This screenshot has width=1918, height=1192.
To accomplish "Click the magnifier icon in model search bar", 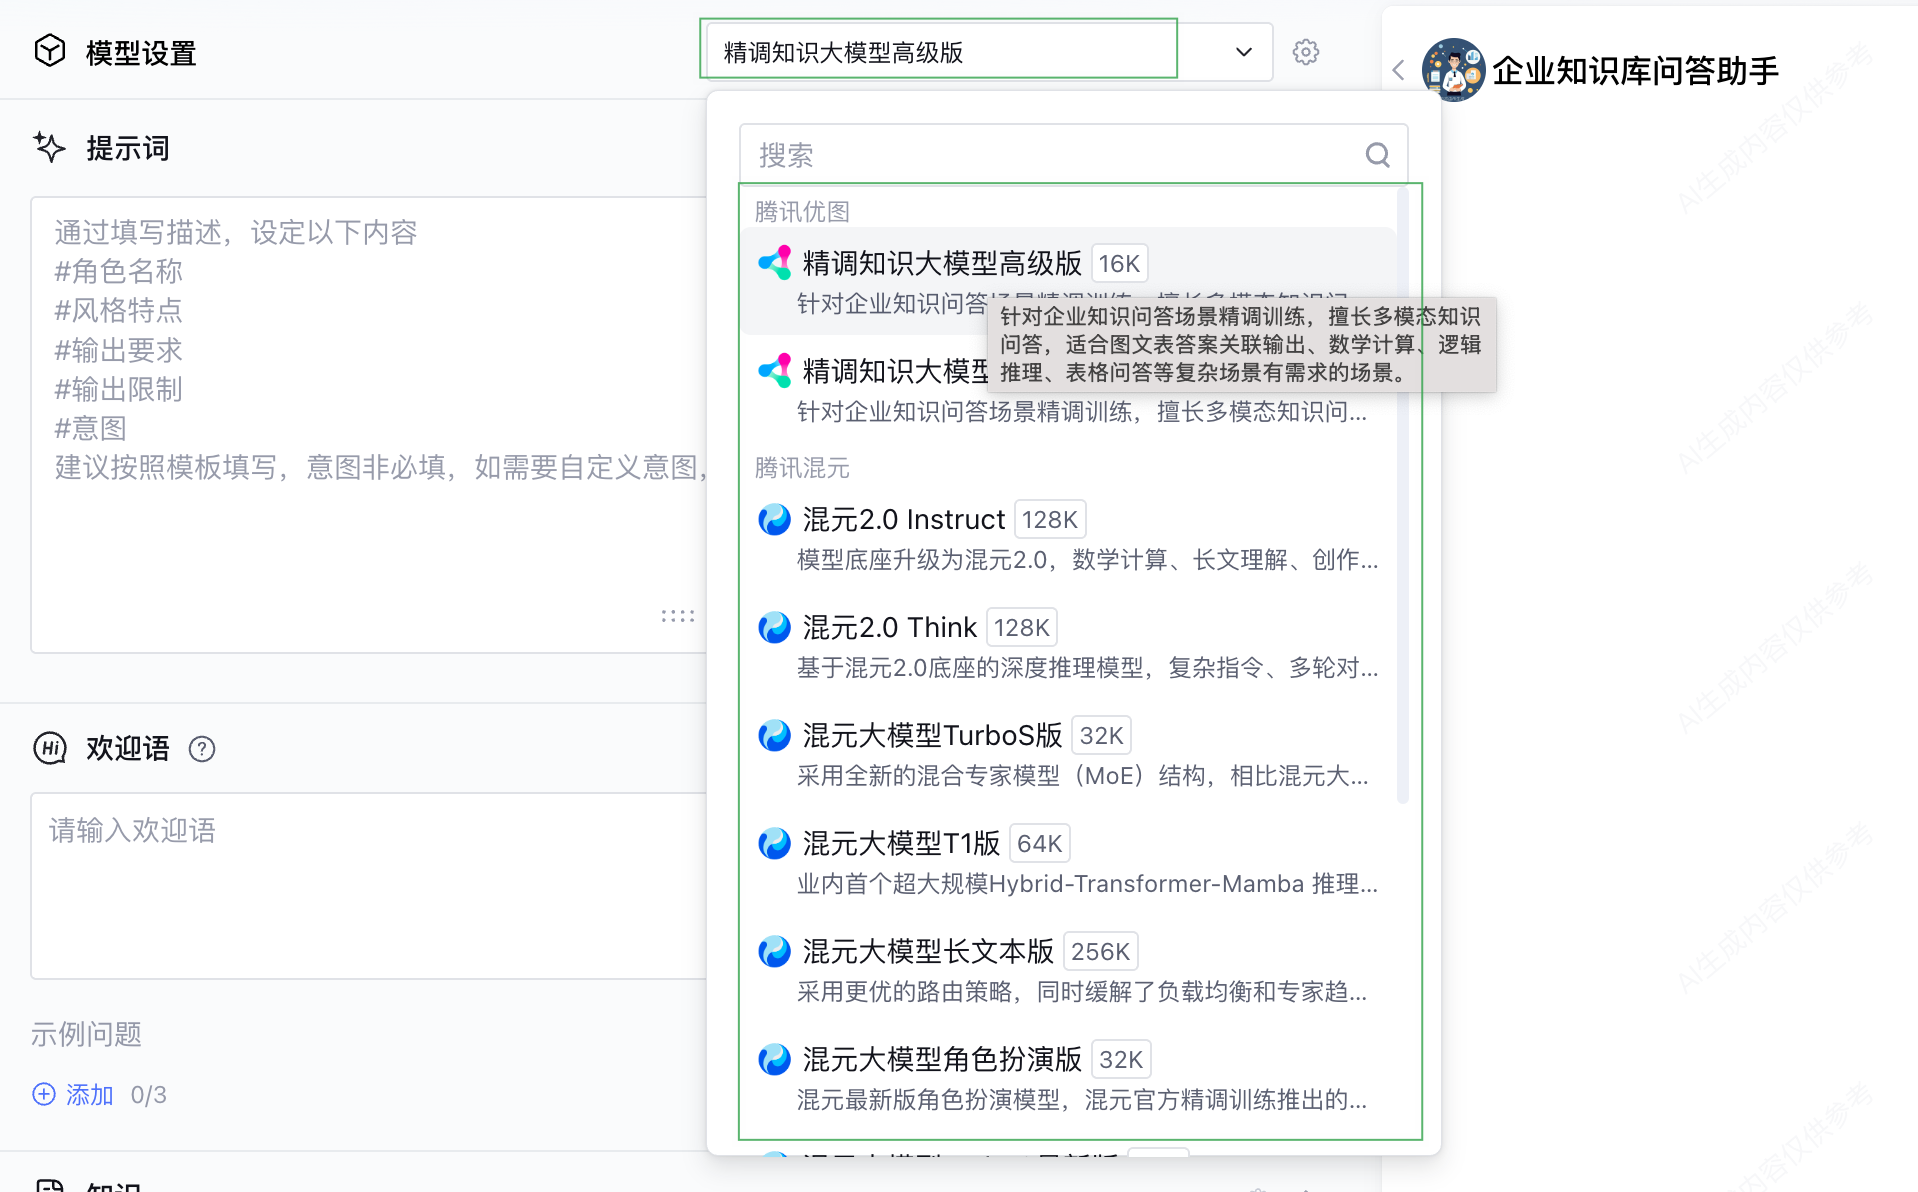I will [x=1377, y=154].
